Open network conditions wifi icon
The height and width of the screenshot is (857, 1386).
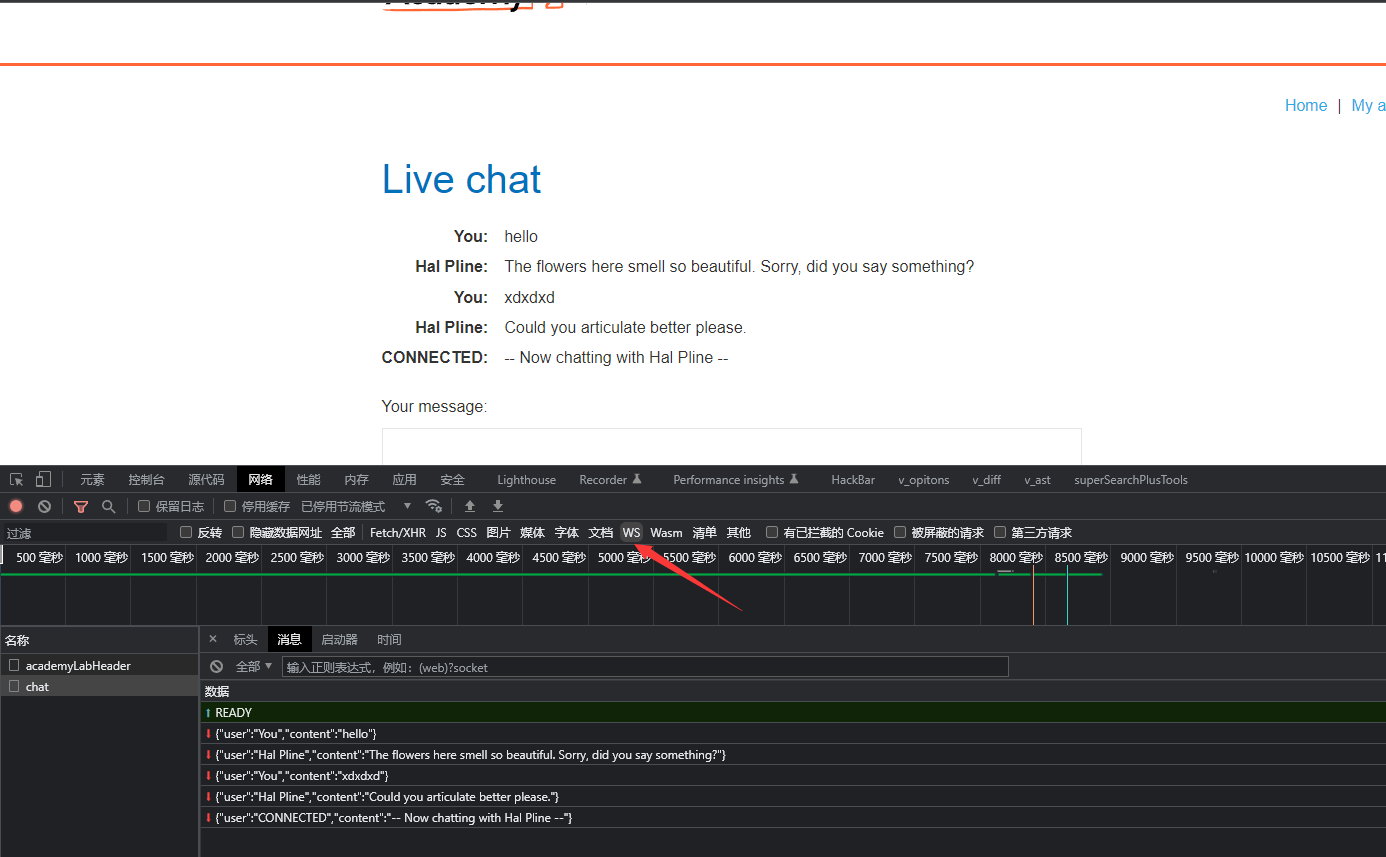[433, 506]
